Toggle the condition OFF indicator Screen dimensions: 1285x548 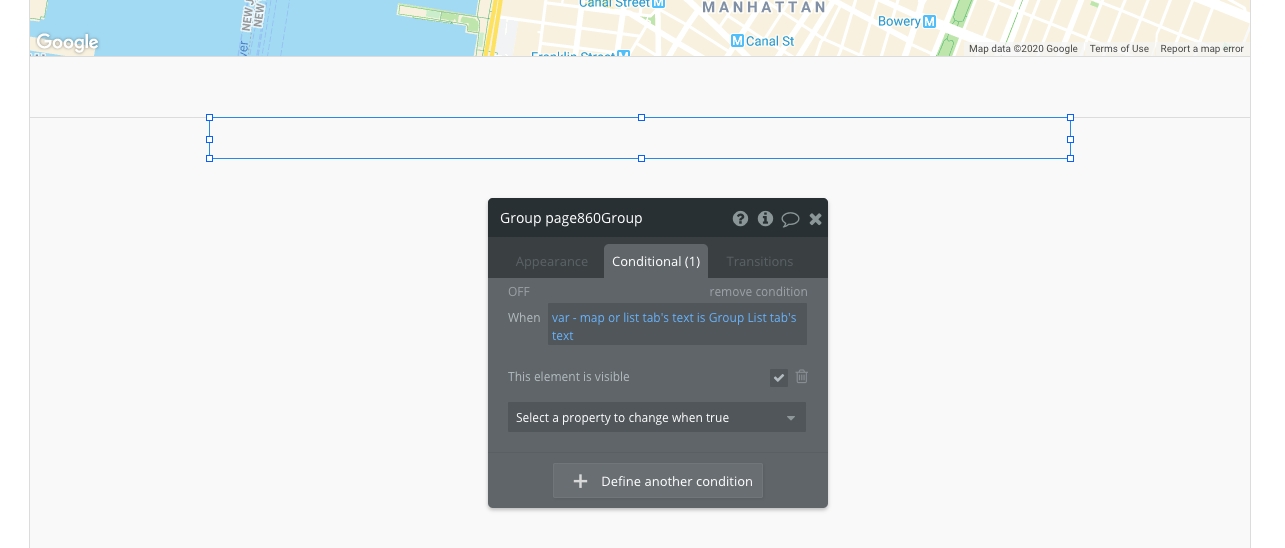[519, 292]
